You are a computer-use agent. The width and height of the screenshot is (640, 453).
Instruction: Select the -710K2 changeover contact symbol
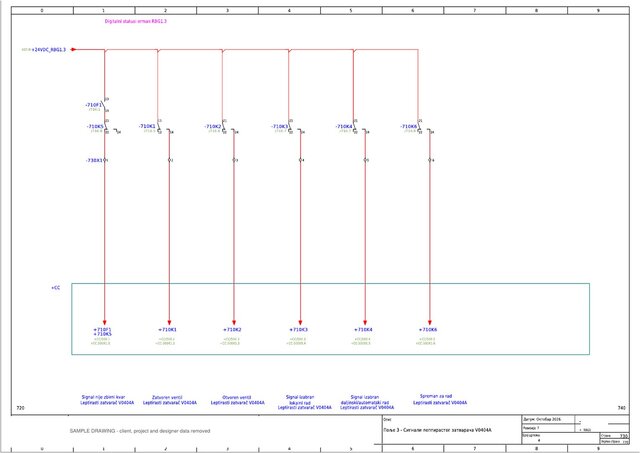point(230,127)
